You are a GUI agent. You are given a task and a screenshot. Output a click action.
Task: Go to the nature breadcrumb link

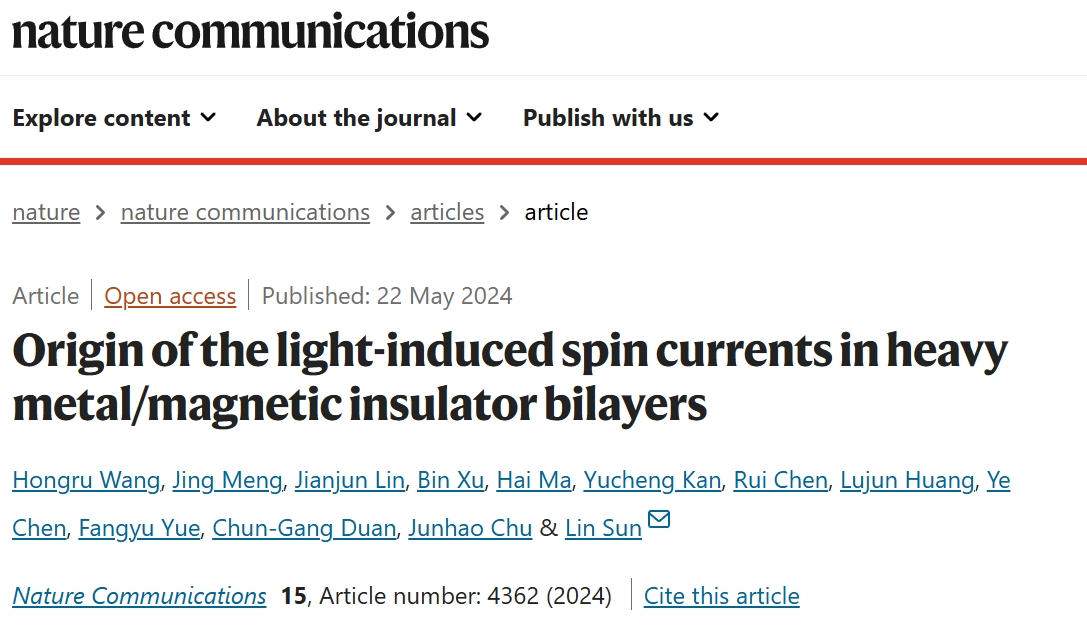click(46, 212)
